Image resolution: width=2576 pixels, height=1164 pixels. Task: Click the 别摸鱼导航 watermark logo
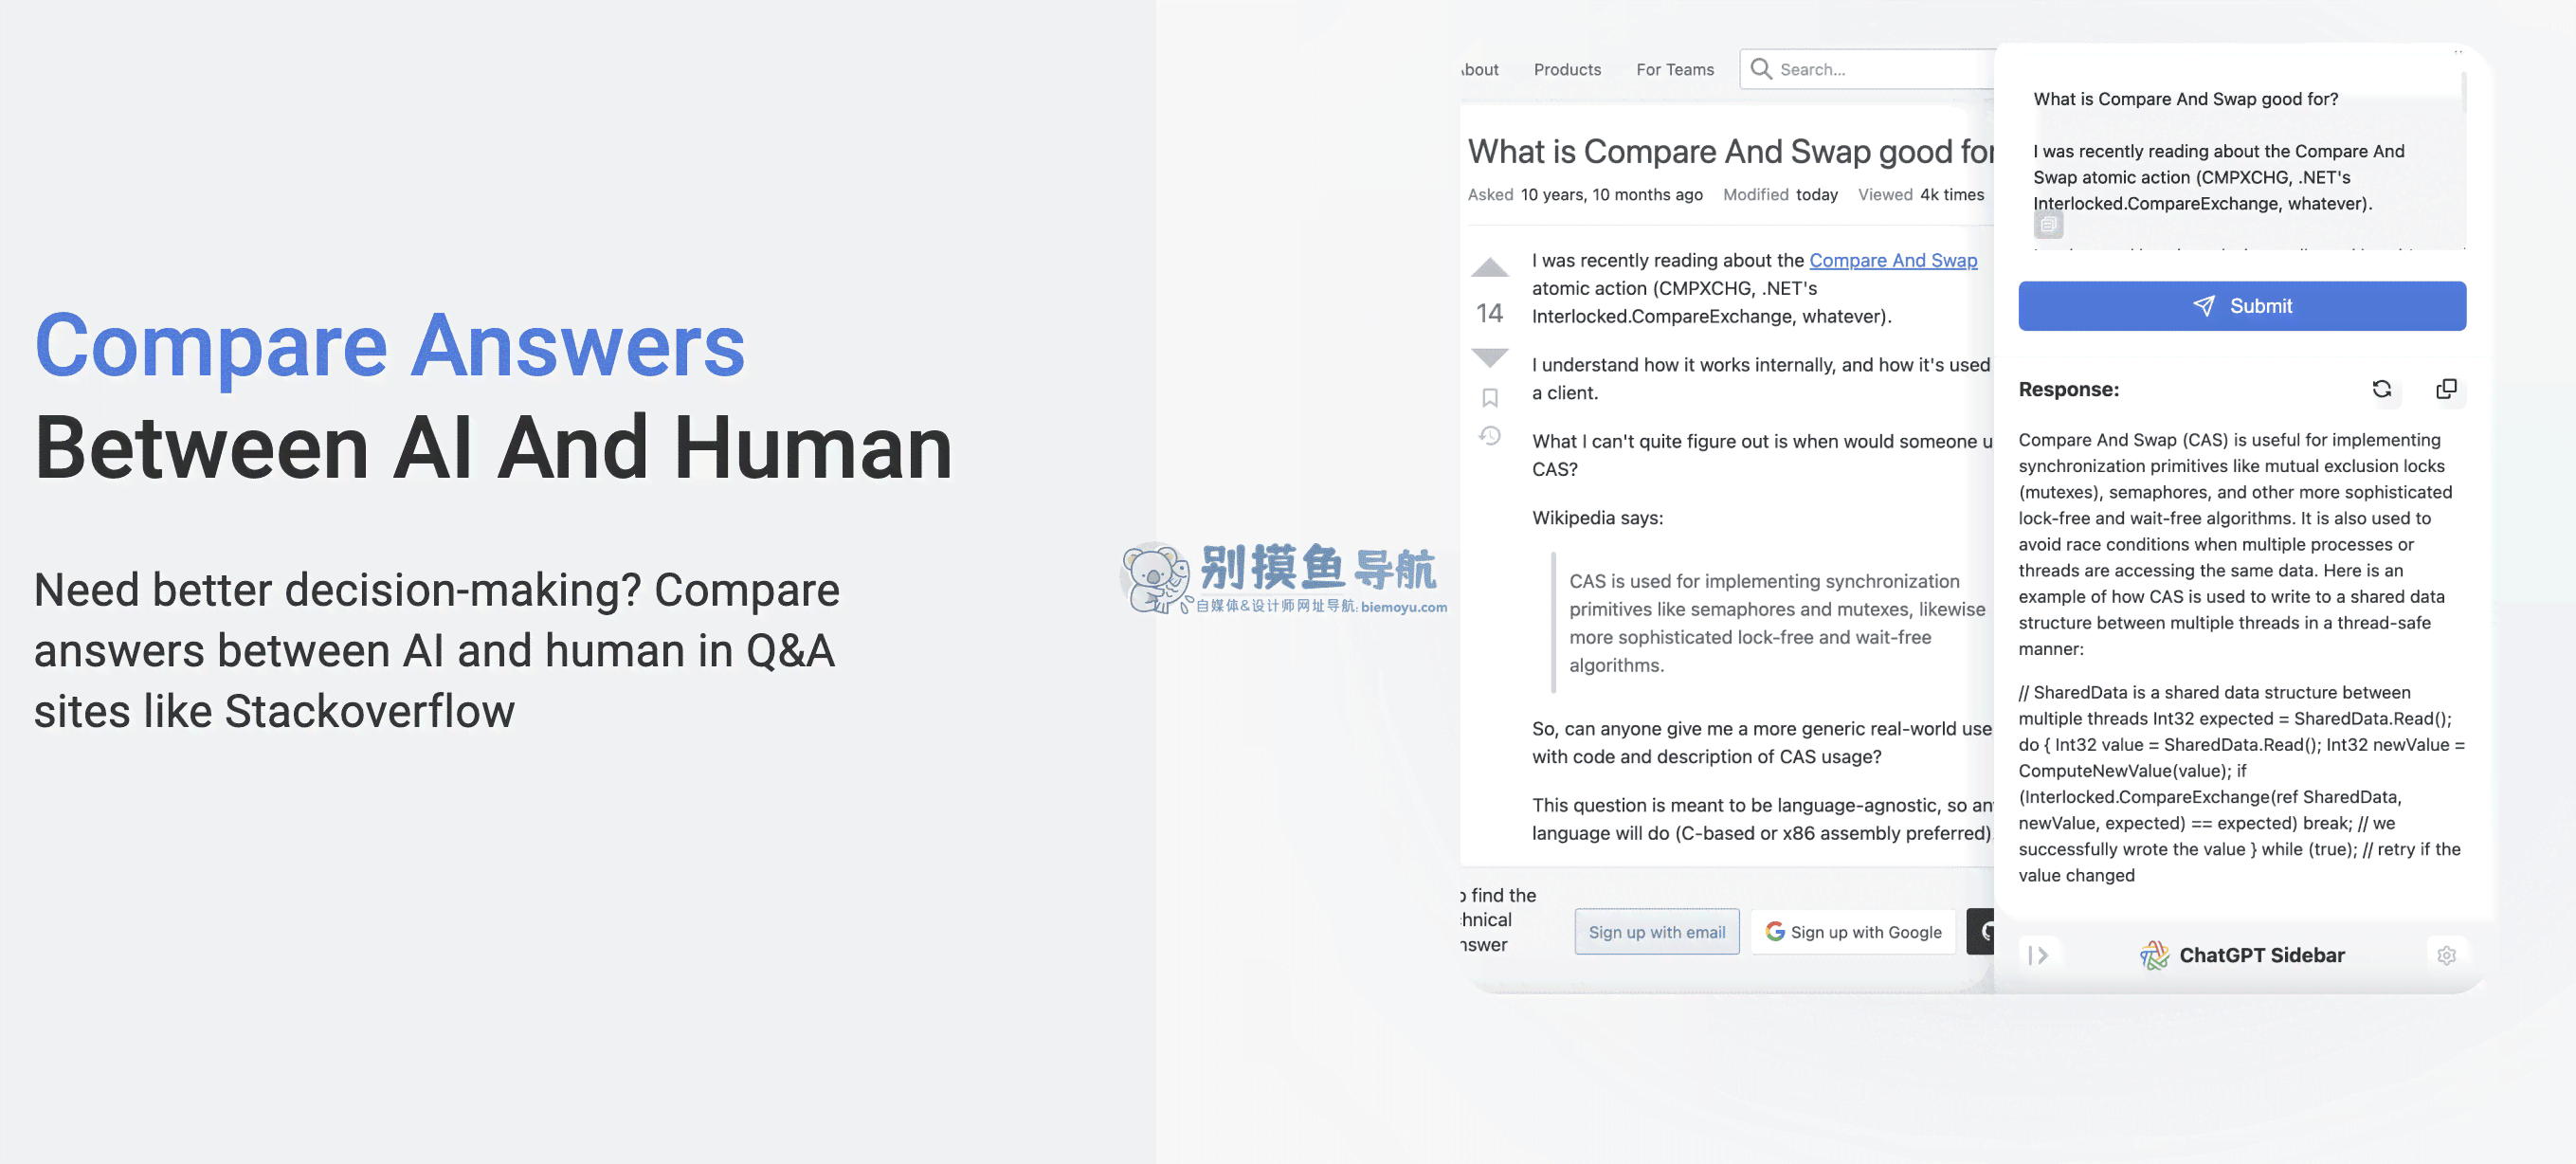(1288, 582)
